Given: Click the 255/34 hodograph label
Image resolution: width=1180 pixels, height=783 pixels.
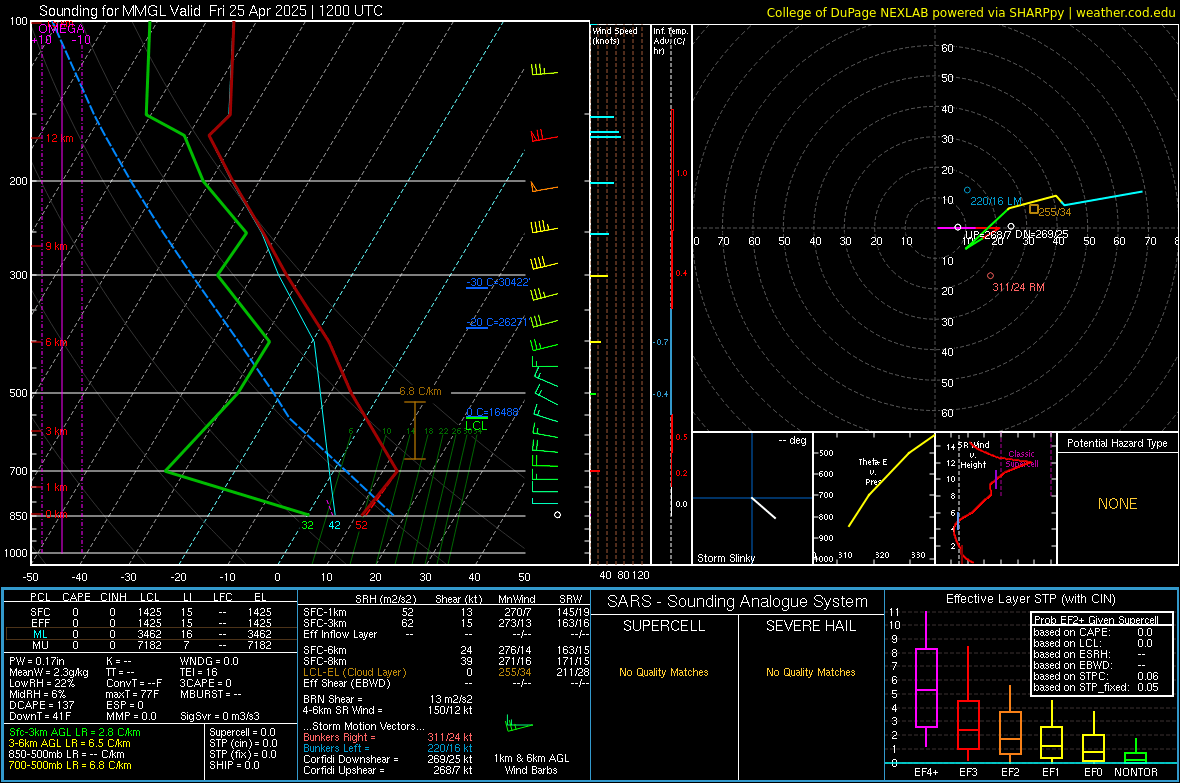Looking at the screenshot, I should [x=1054, y=212].
